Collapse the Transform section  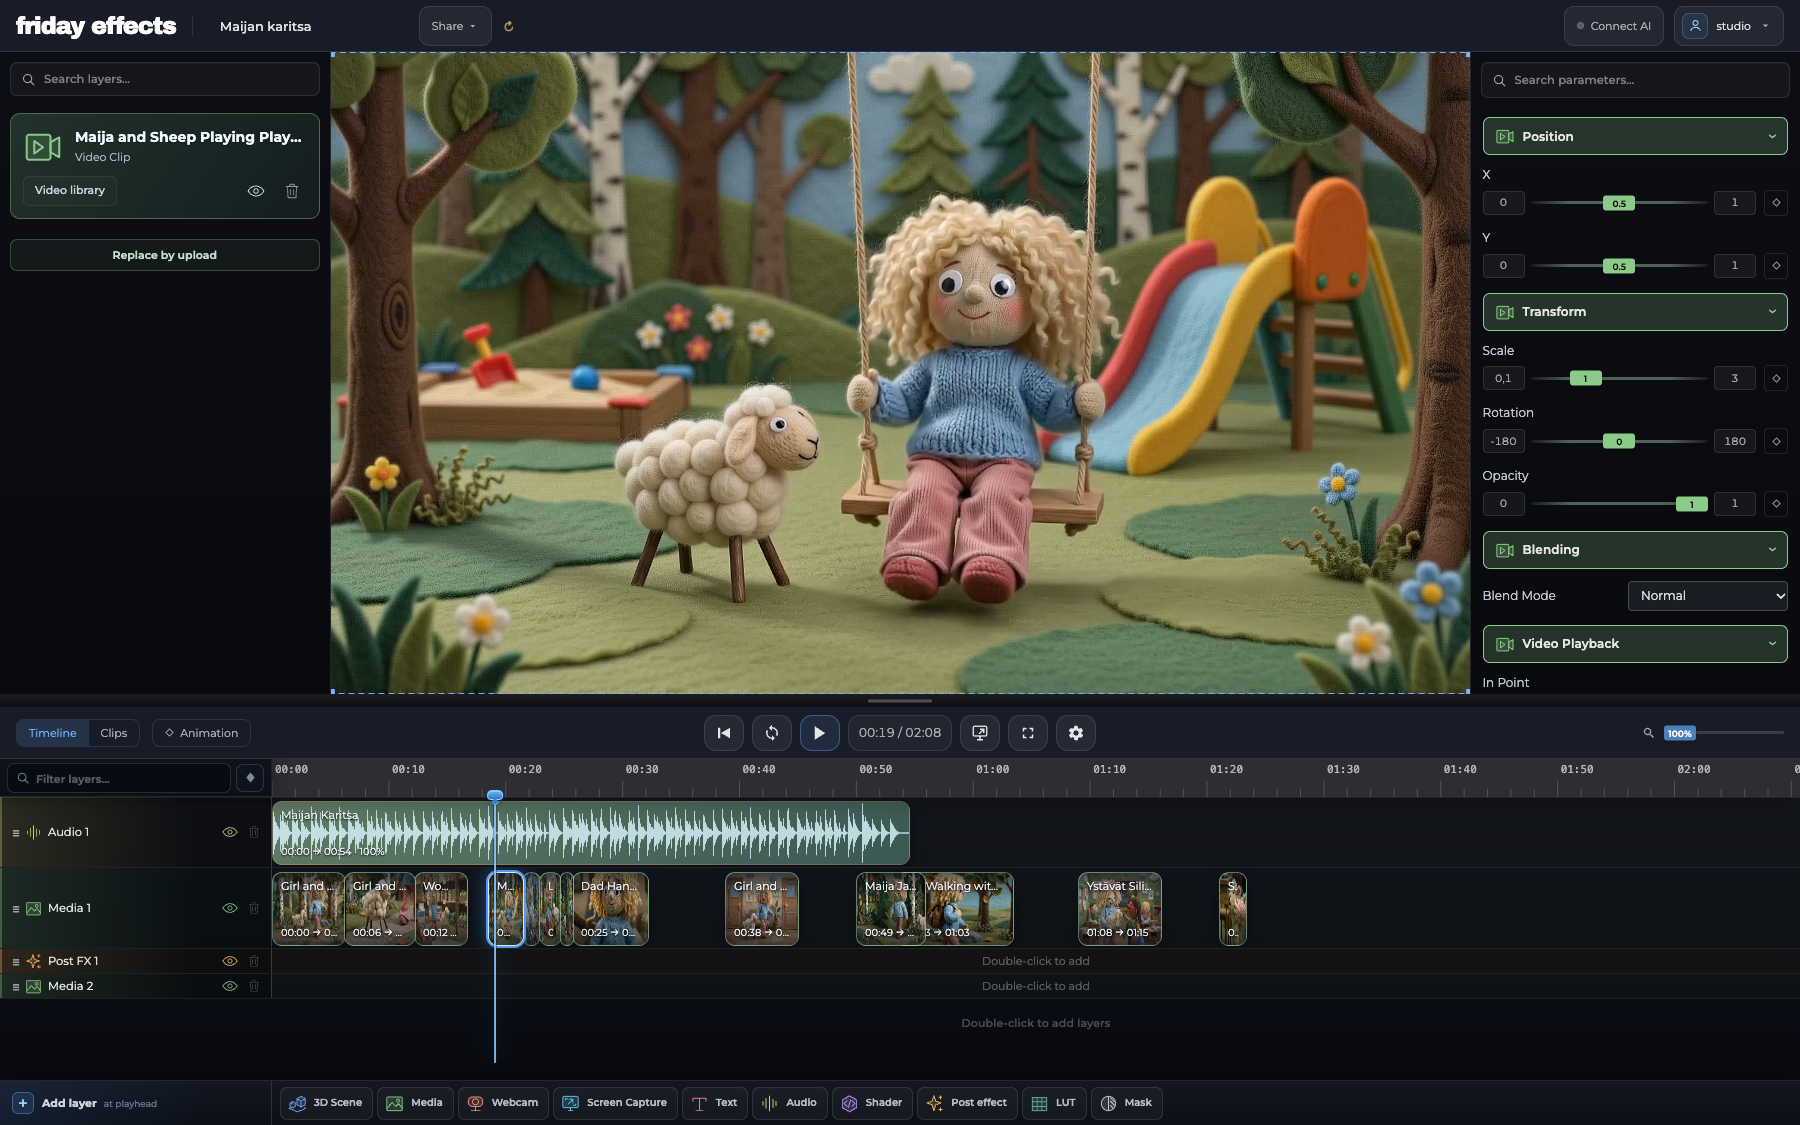(1635, 312)
